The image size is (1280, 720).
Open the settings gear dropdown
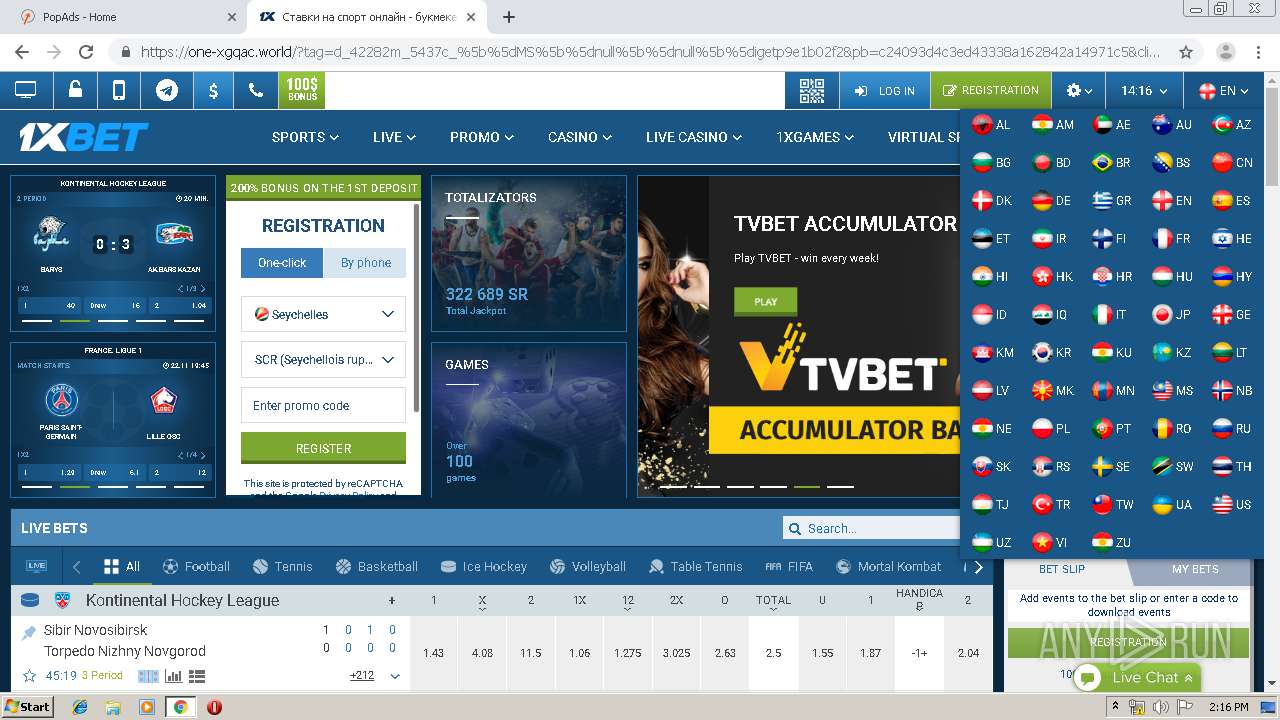(1079, 90)
